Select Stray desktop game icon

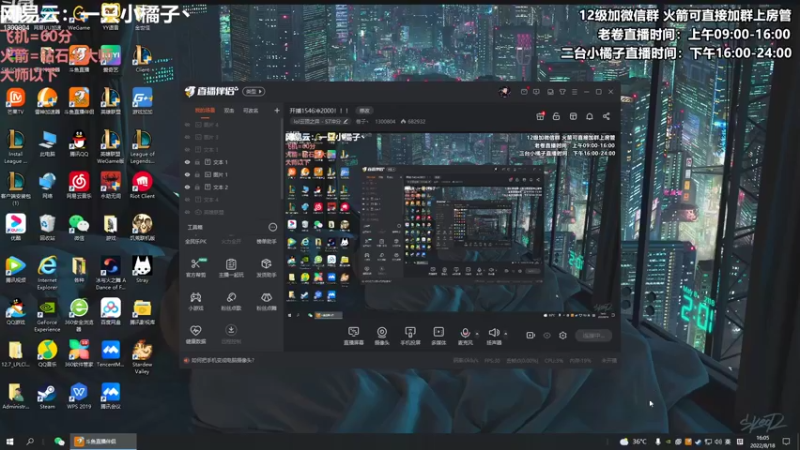(x=142, y=269)
